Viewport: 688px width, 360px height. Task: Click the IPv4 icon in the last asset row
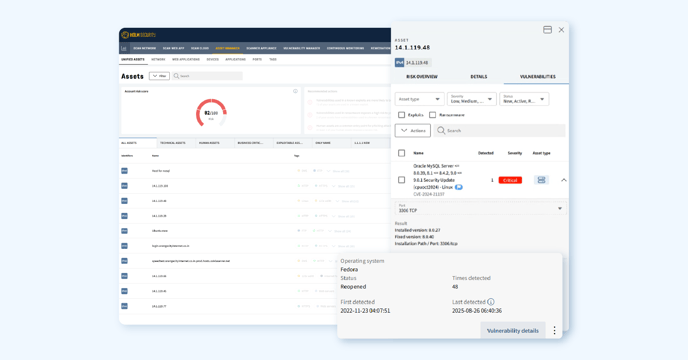[125, 306]
